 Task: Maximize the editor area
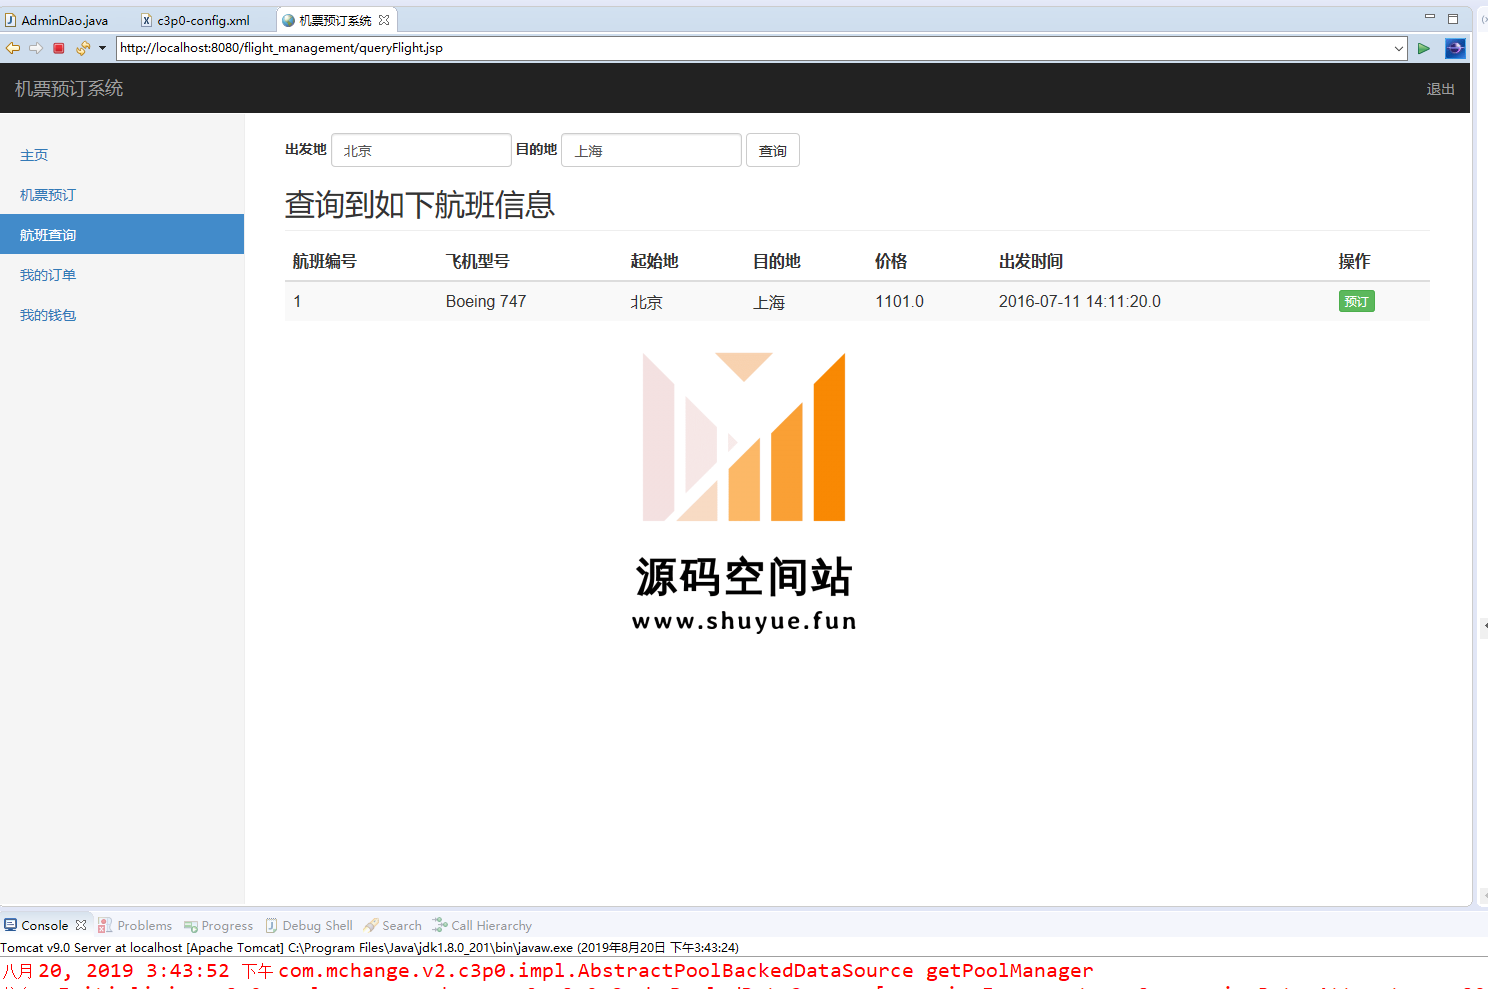(x=1453, y=18)
